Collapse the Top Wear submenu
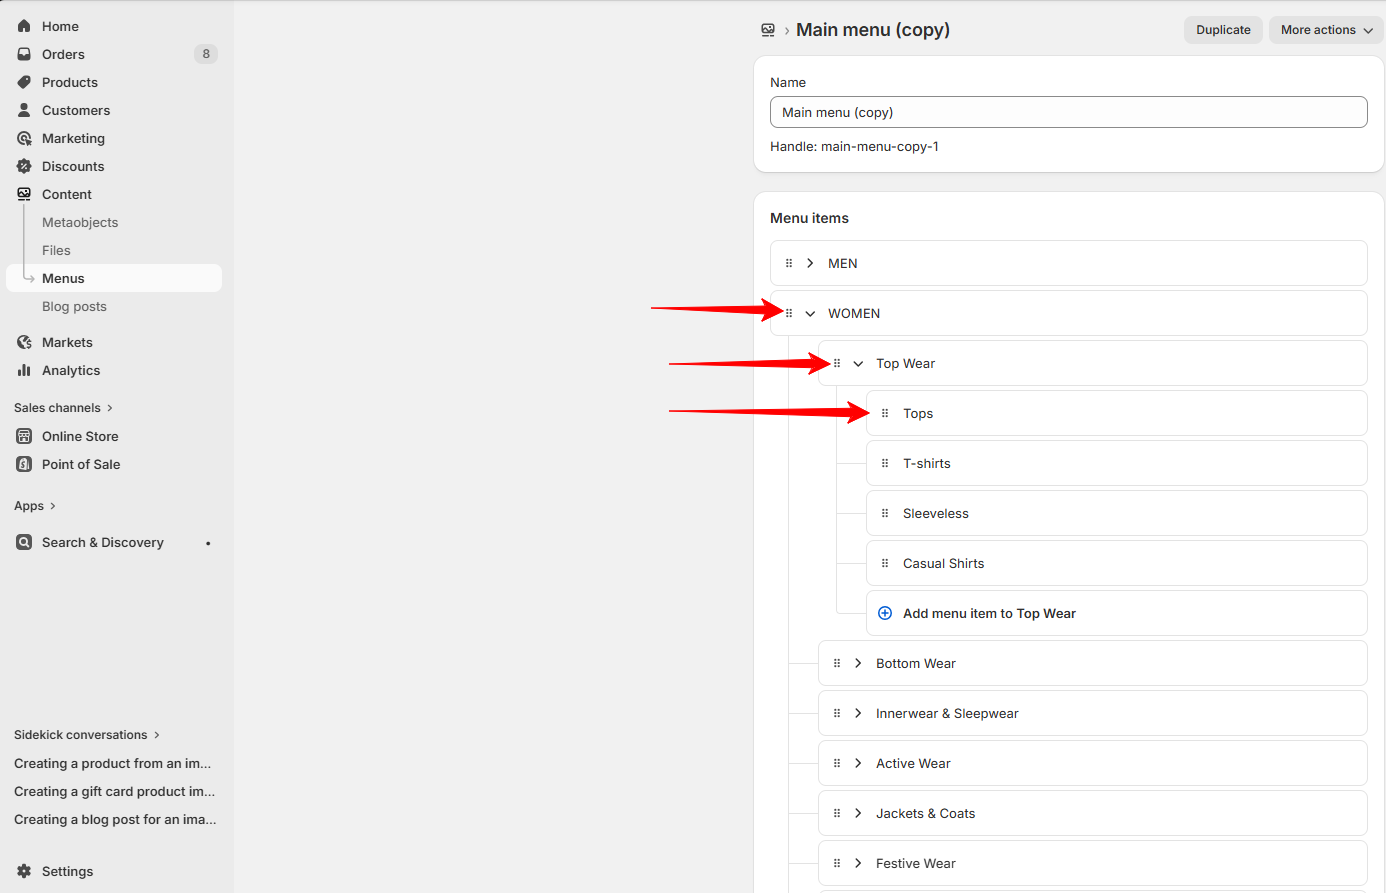Image resolution: width=1386 pixels, height=893 pixels. (x=858, y=363)
